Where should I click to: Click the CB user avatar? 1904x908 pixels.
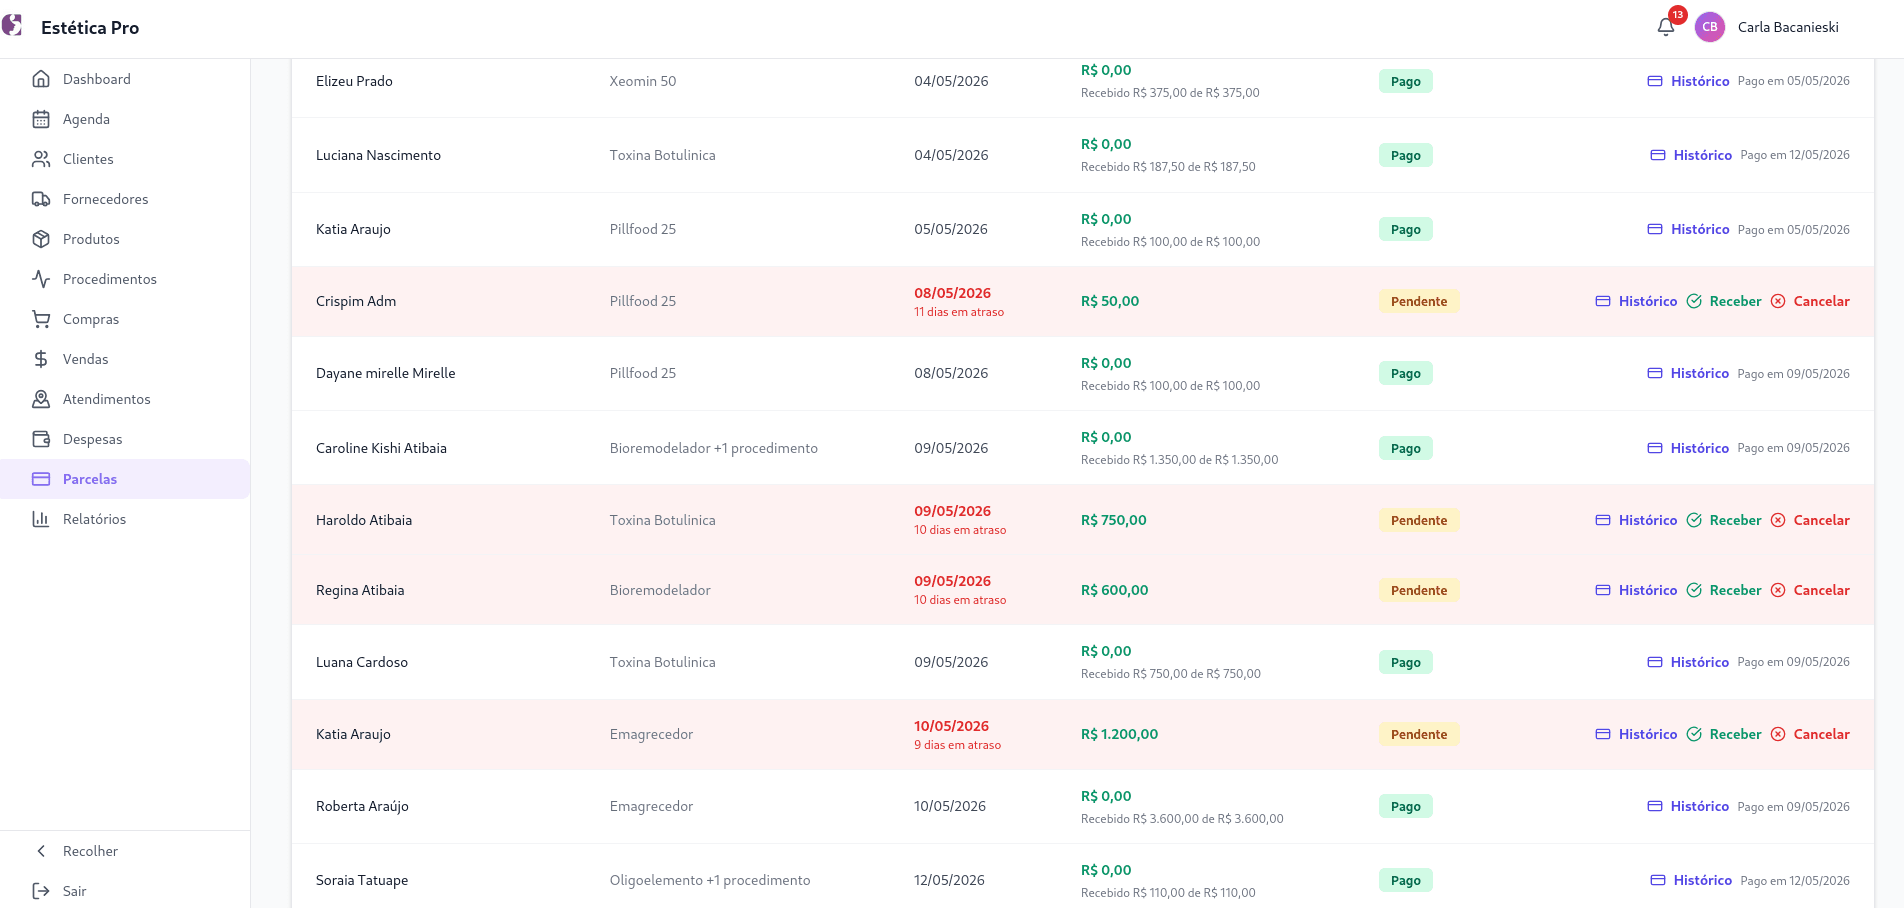pyautogui.click(x=1710, y=27)
